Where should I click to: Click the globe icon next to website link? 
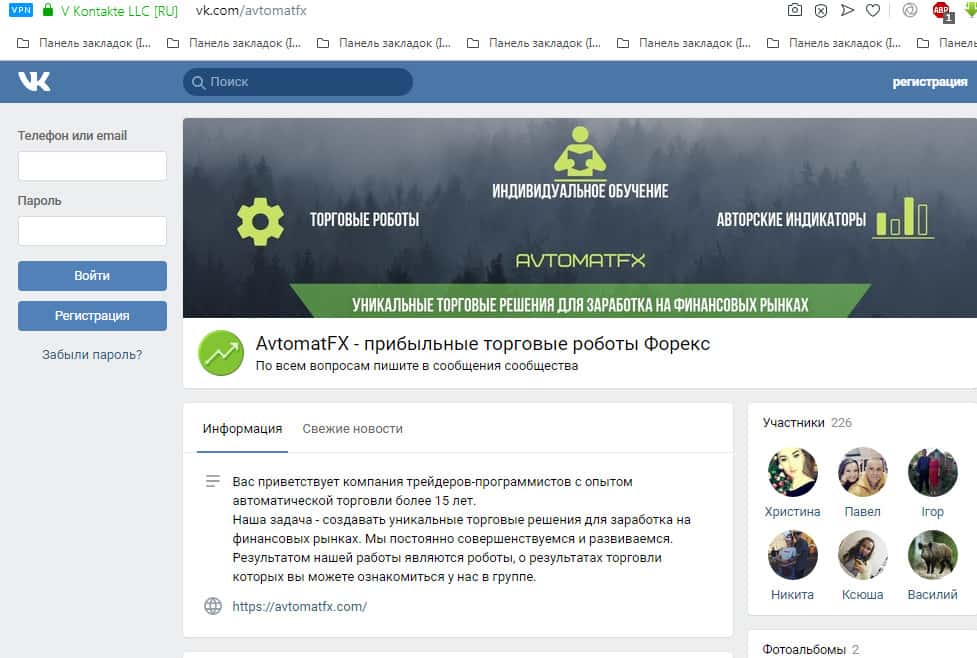[x=213, y=606]
